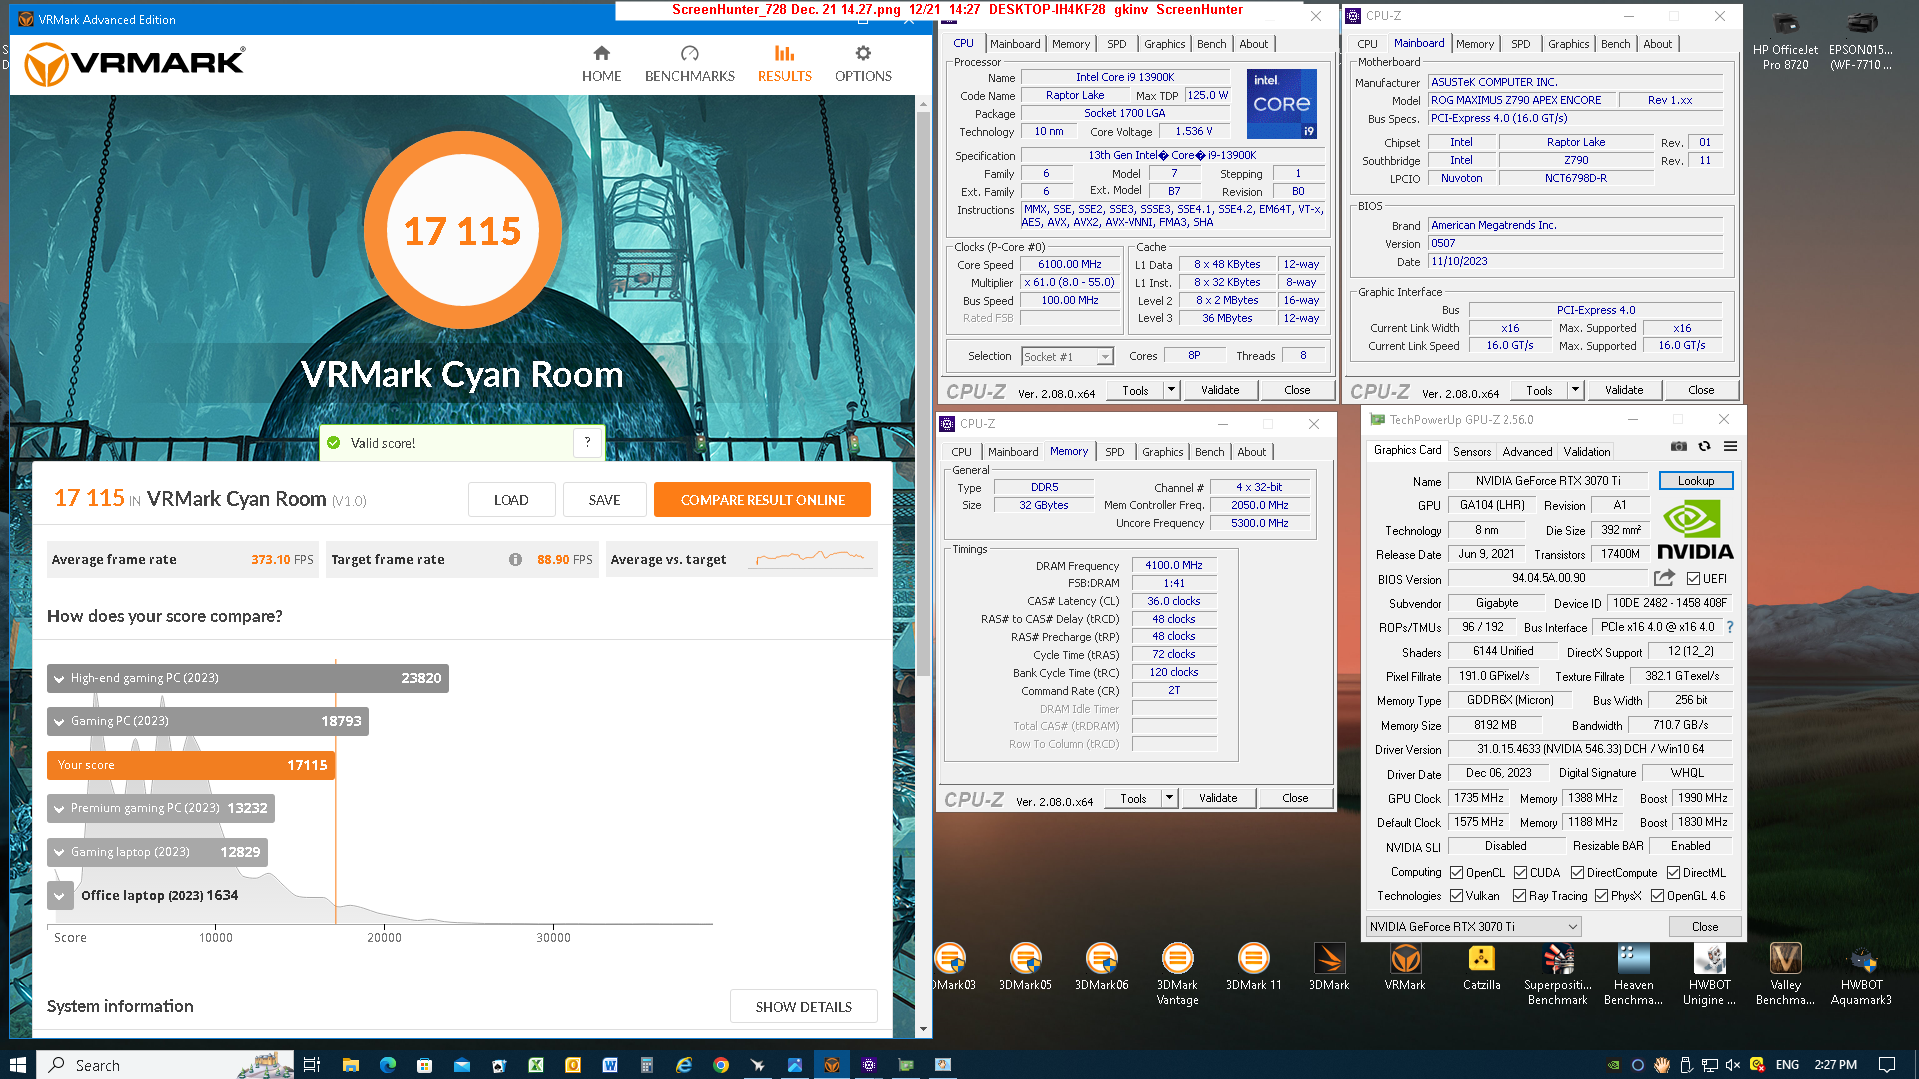Take GPU-Z screenshot with camera icon
Image resolution: width=1919 pixels, height=1079 pixels.
click(1679, 446)
